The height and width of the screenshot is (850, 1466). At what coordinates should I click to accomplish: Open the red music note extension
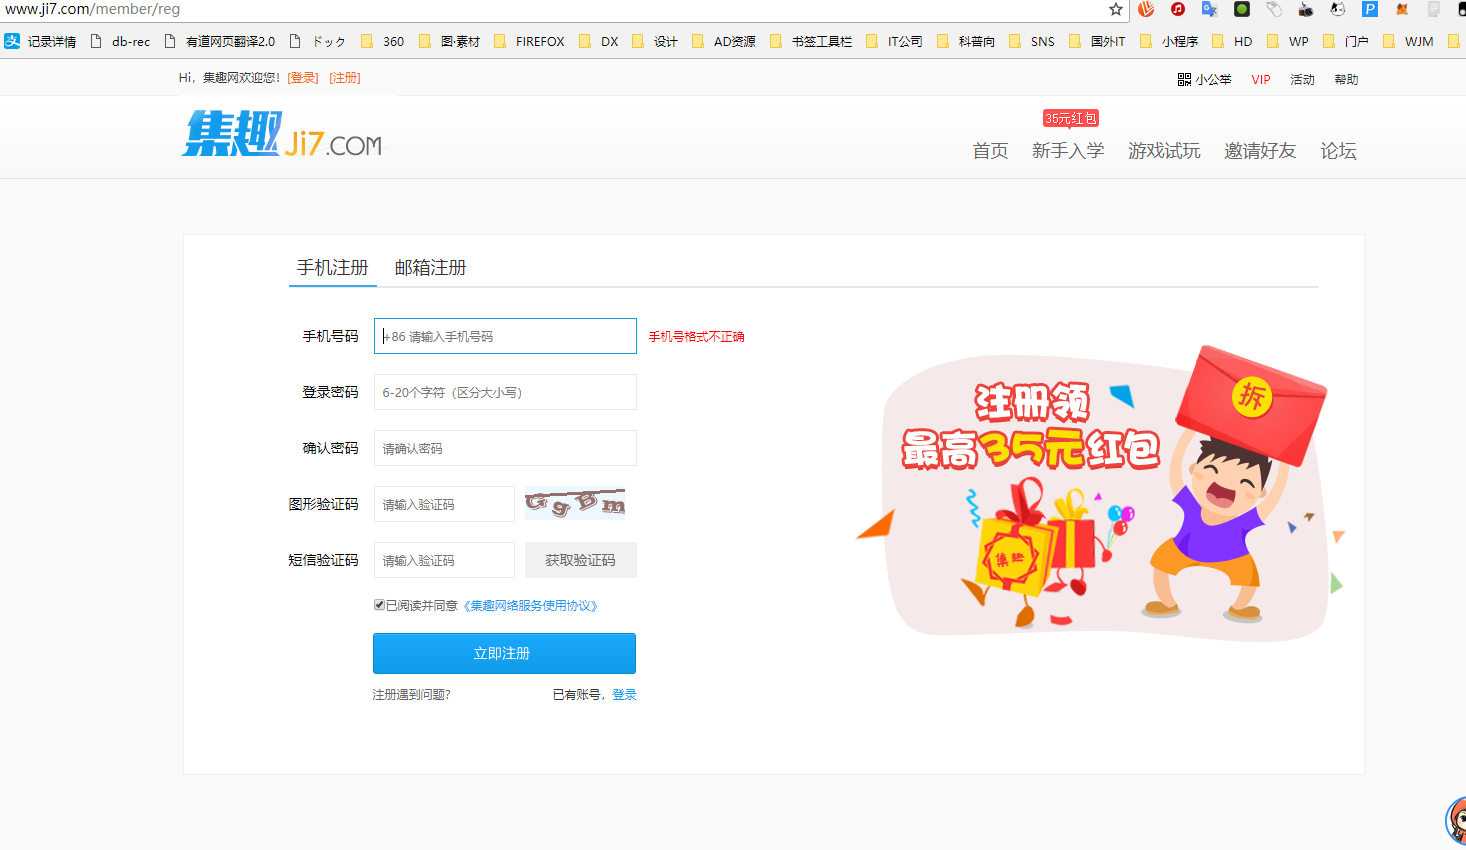1178,9
